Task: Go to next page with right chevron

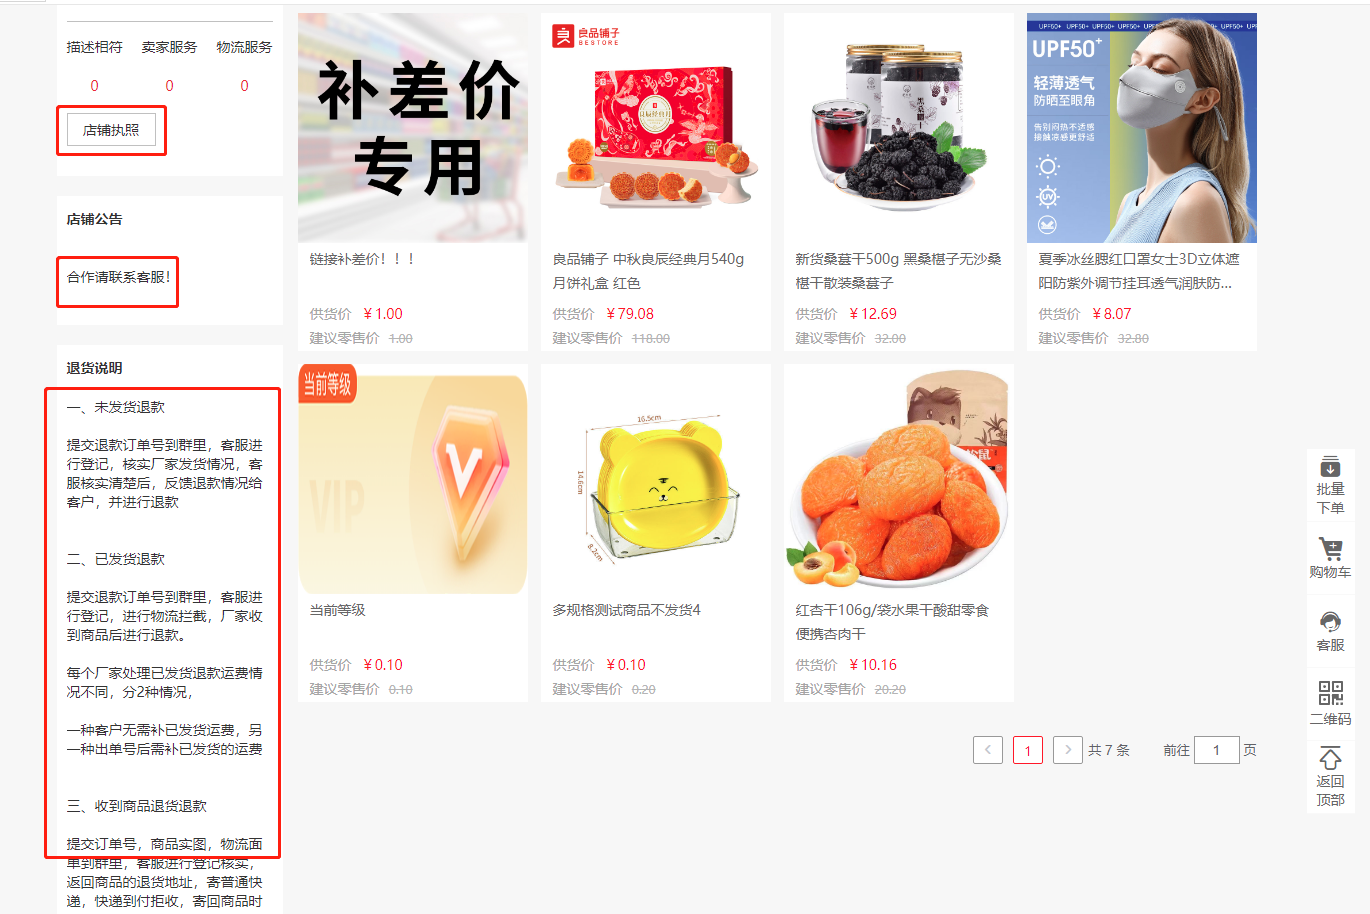Action: (1068, 750)
